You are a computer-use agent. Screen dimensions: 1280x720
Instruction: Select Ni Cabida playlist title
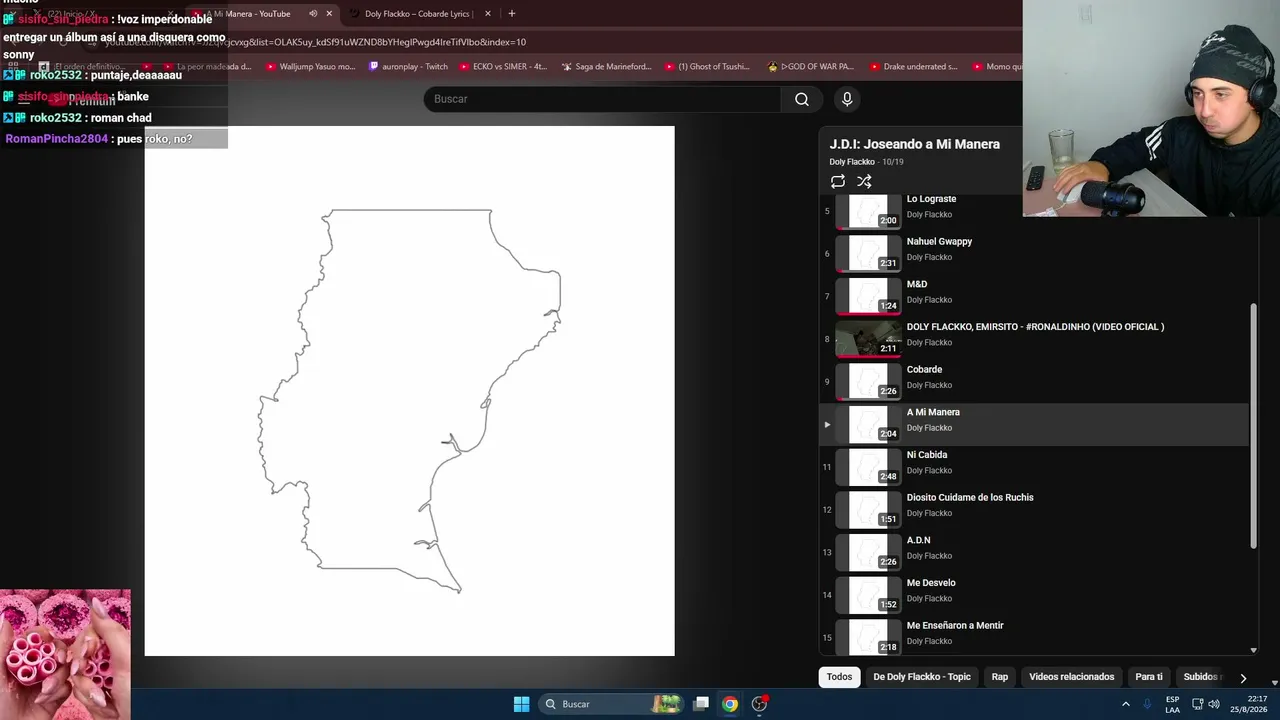tap(927, 455)
